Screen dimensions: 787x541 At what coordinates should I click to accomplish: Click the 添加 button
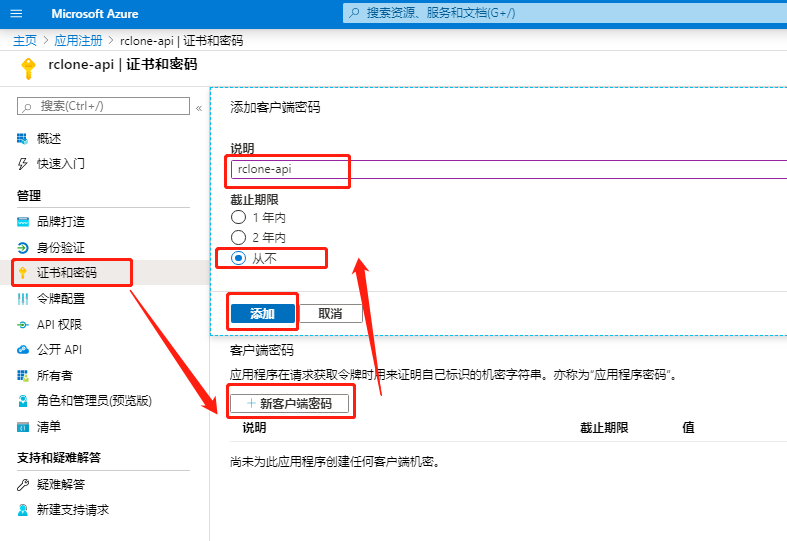[263, 314]
